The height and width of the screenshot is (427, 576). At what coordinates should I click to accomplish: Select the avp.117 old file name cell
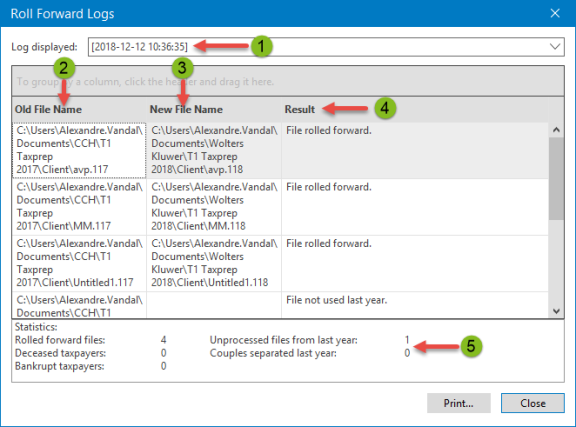click(79, 150)
